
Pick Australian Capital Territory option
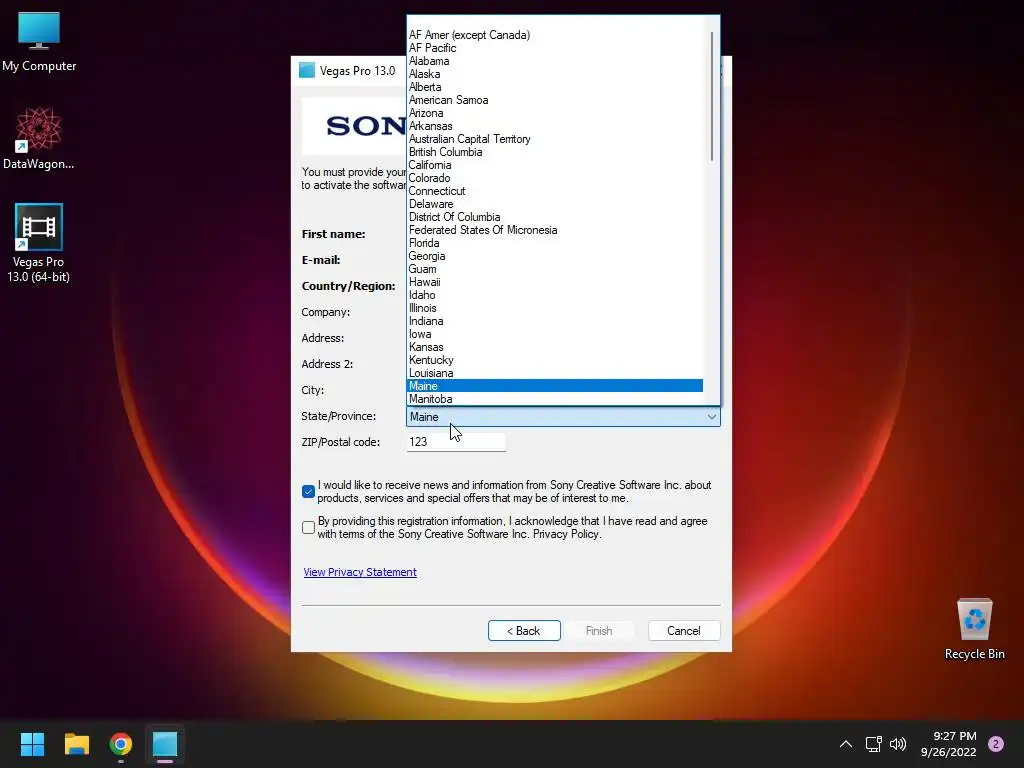[554, 139]
